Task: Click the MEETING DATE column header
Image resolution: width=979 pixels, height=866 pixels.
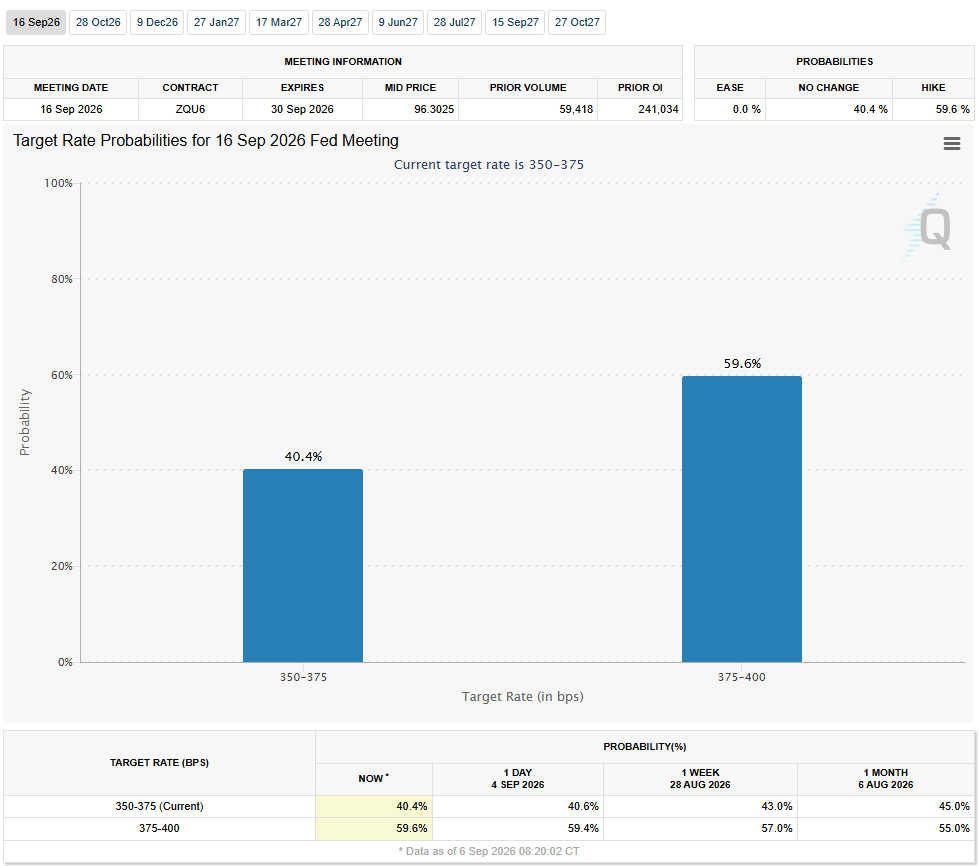Action: 71,88
